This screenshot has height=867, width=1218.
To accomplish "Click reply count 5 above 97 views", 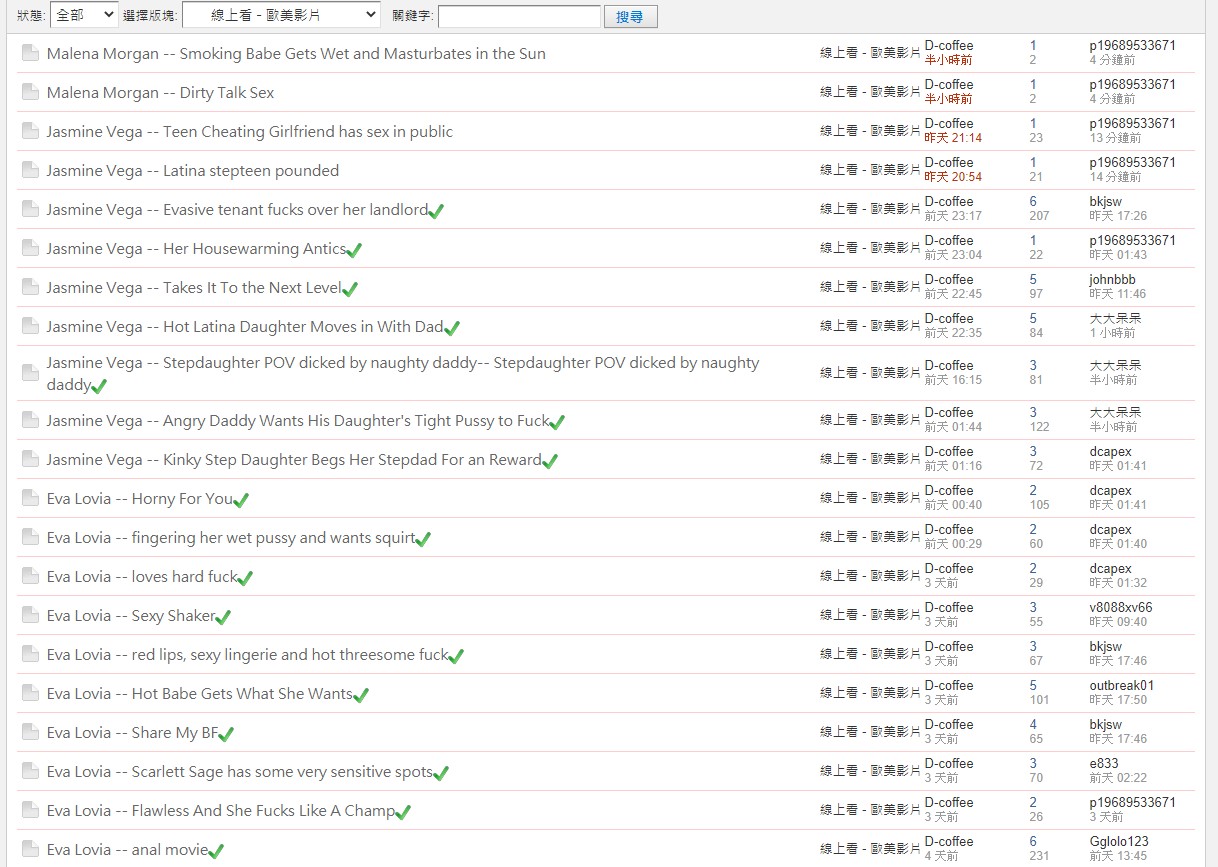I will (1033, 280).
